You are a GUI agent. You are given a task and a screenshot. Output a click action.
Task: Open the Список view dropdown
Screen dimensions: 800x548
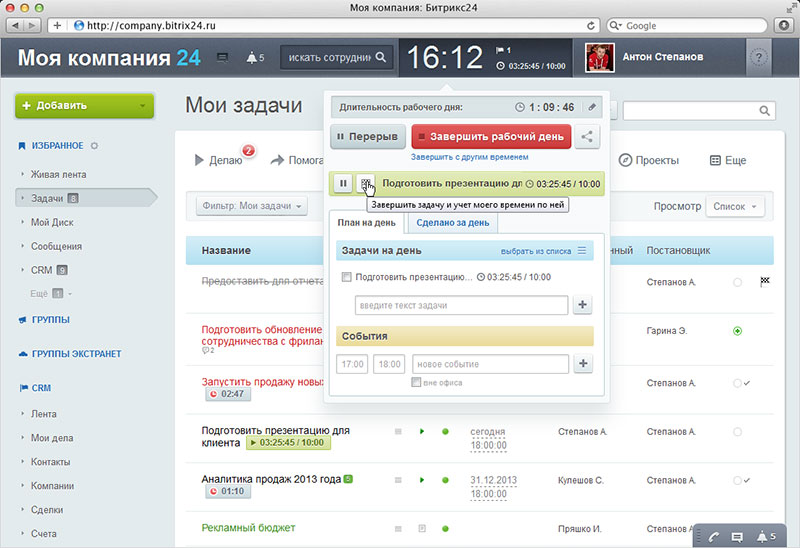click(735, 206)
